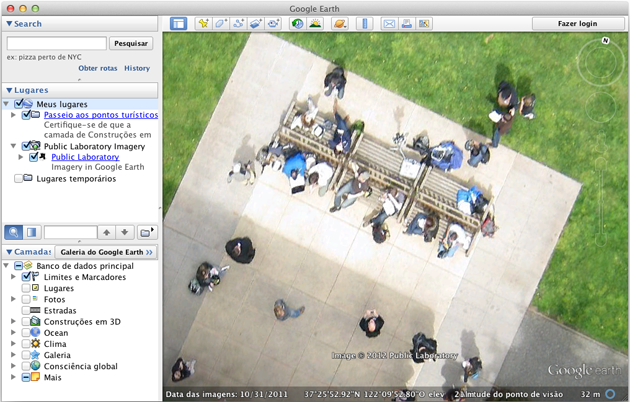Uncheck Limites e Marcadores layer
This screenshot has height=402, width=630.
click(26, 277)
